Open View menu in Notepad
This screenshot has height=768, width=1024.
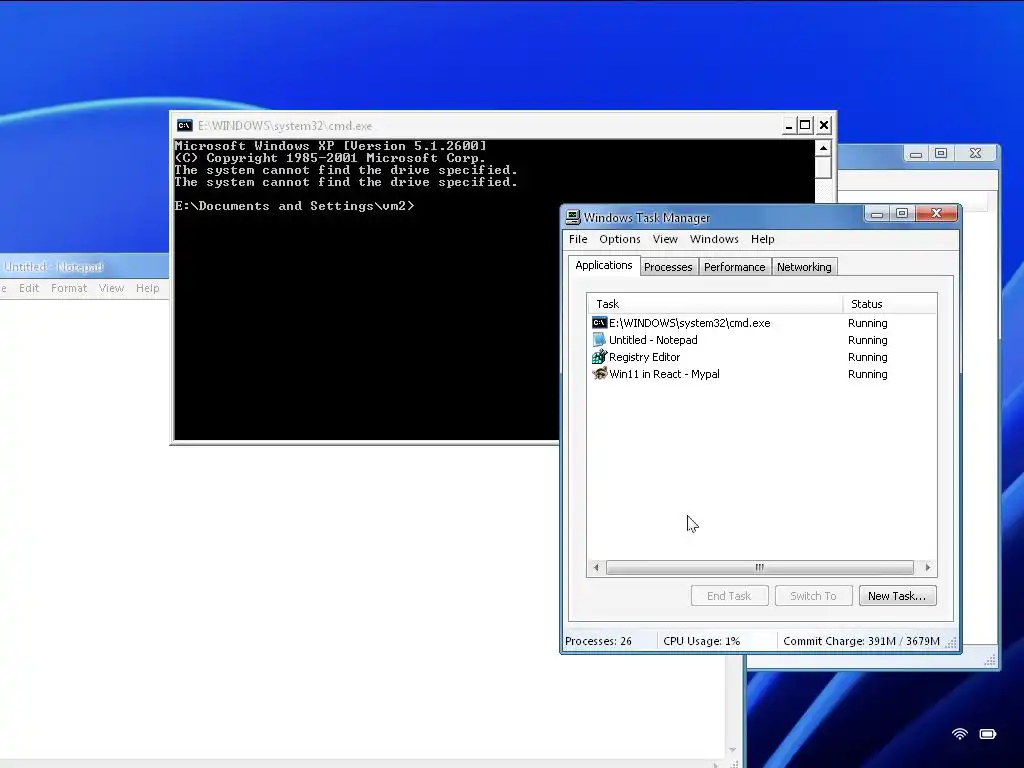pos(111,288)
